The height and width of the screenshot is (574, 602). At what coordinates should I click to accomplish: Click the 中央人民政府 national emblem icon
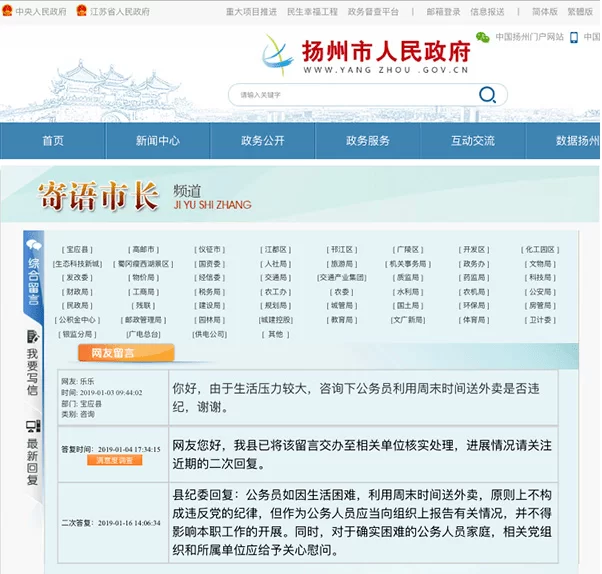(8, 12)
